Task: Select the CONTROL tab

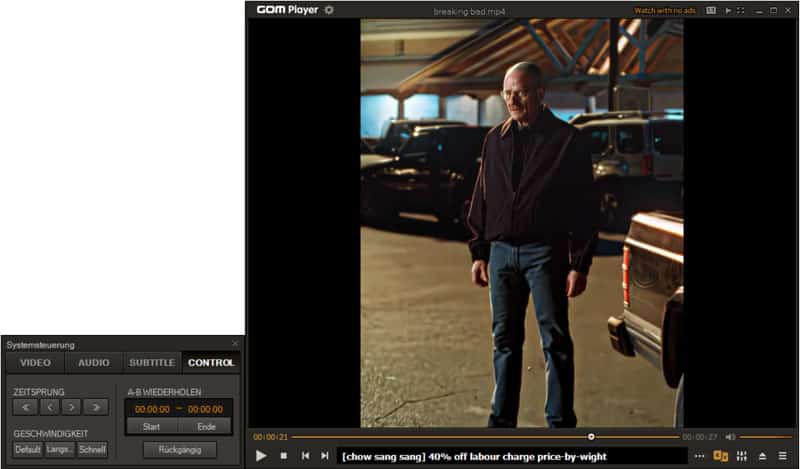Action: coord(211,362)
